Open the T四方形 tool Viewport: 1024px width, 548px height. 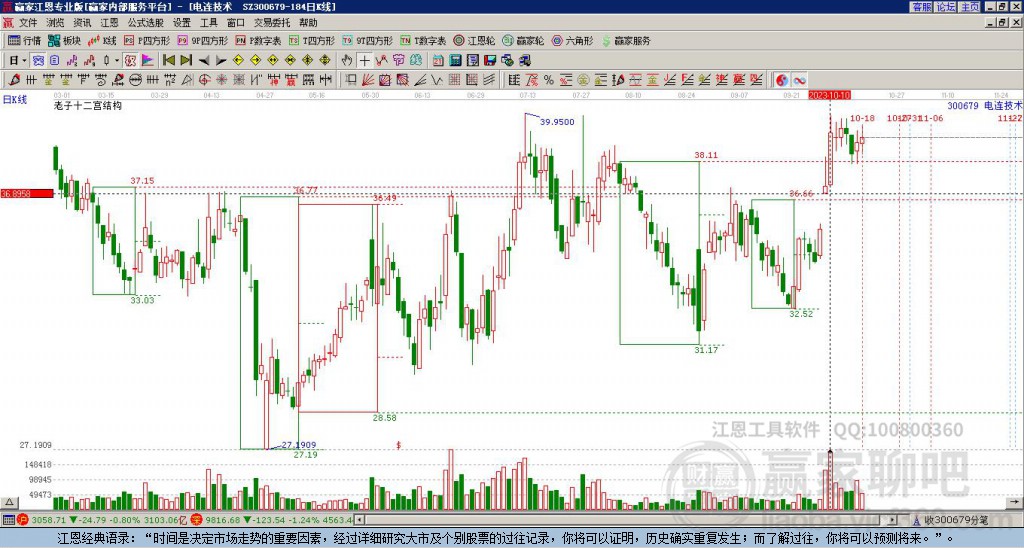(x=312, y=40)
